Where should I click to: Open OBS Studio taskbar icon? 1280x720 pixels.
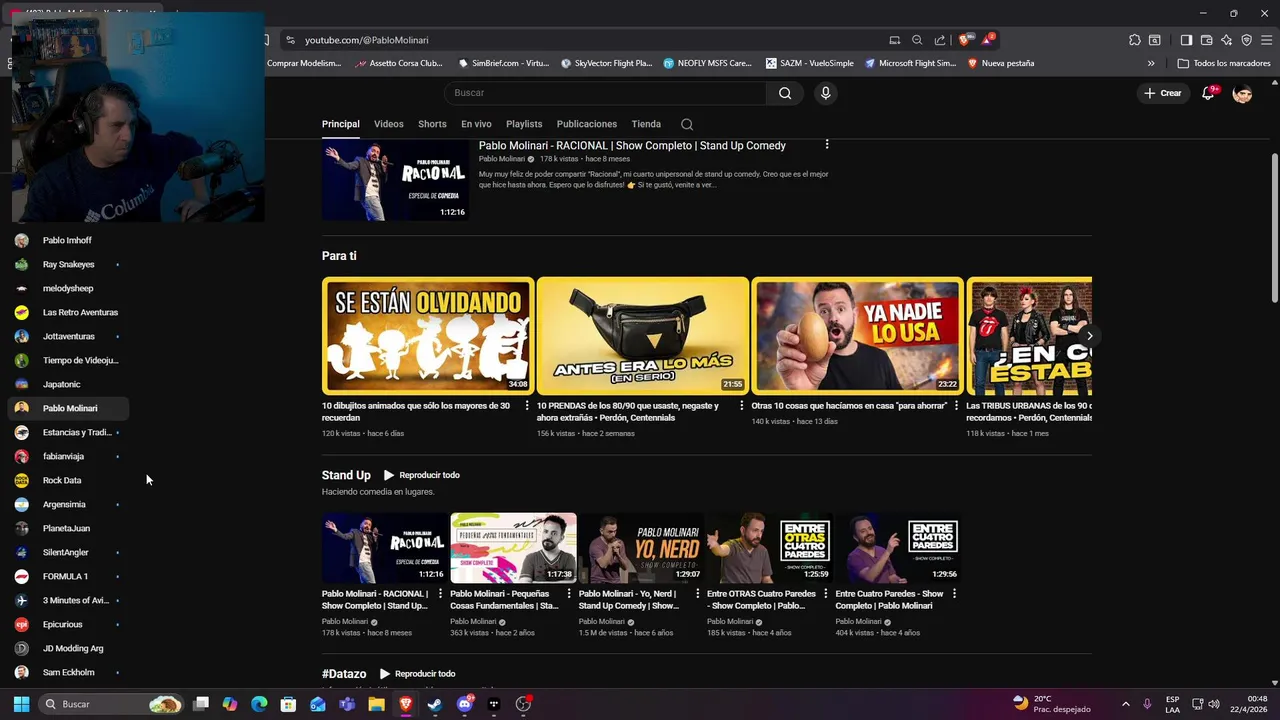click(523, 704)
